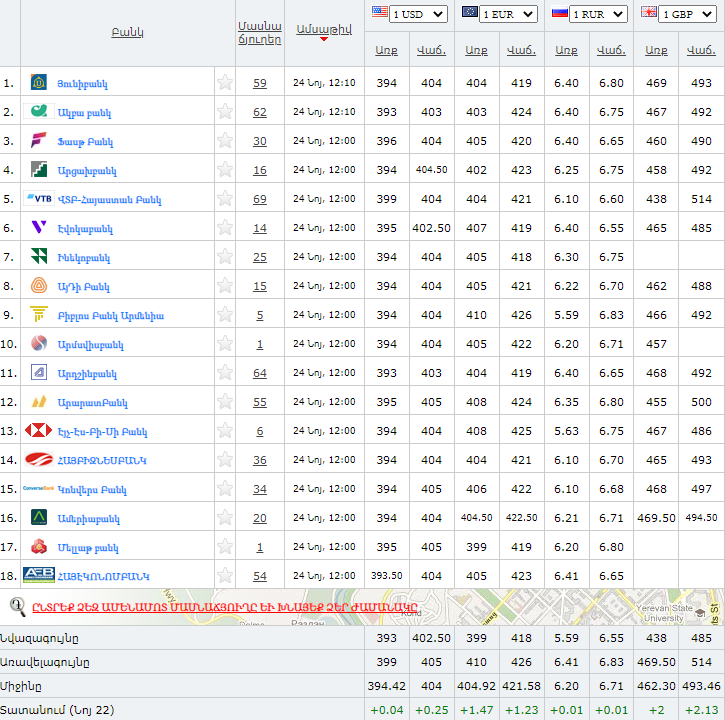This screenshot has width=725, height=720.
Task: Open the Էյչ-Էս-Բի-Սի Բանկ link
Action: [x=102, y=432]
